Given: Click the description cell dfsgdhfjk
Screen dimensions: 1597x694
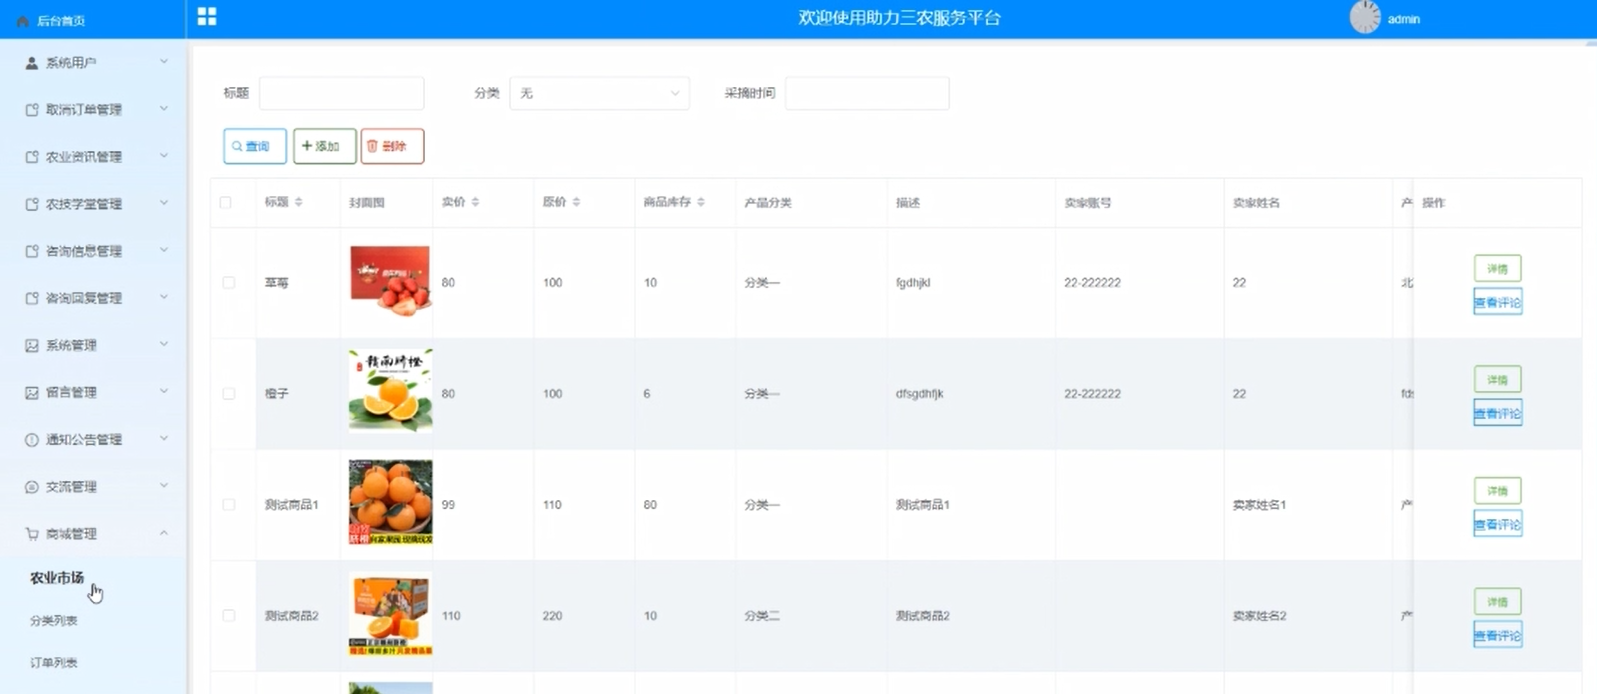Looking at the screenshot, I should pos(920,394).
